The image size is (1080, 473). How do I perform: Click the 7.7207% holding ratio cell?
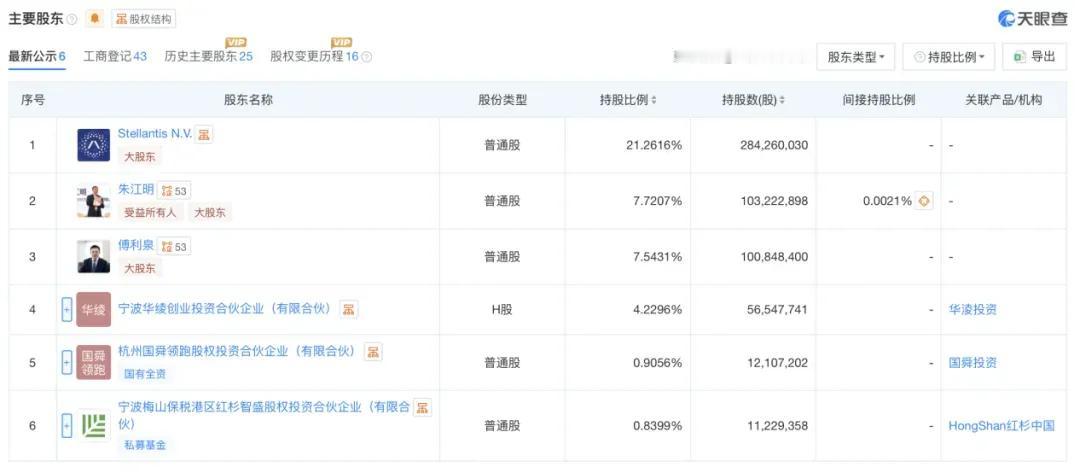(657, 201)
